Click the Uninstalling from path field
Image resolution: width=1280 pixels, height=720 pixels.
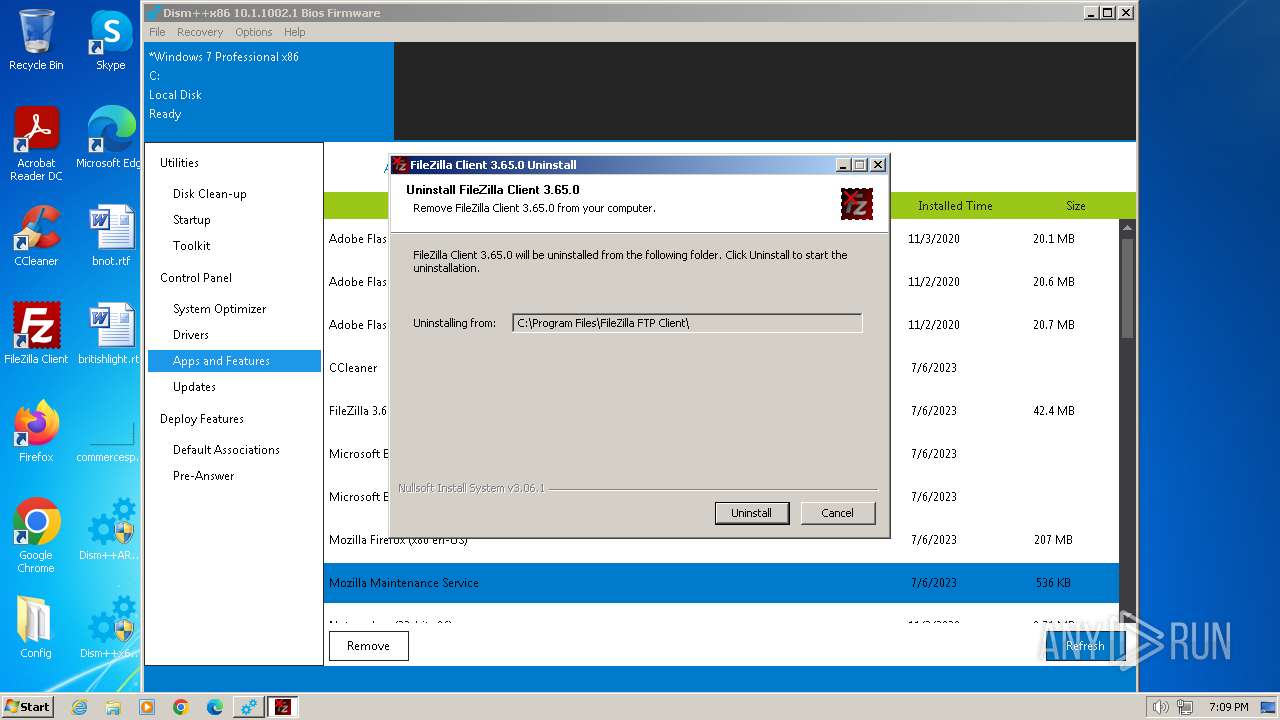click(687, 323)
